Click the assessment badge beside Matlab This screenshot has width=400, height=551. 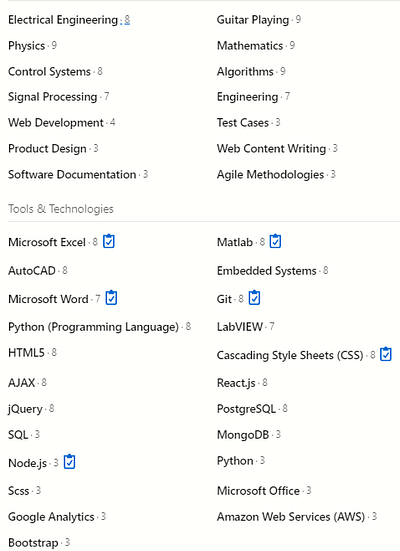(x=275, y=241)
